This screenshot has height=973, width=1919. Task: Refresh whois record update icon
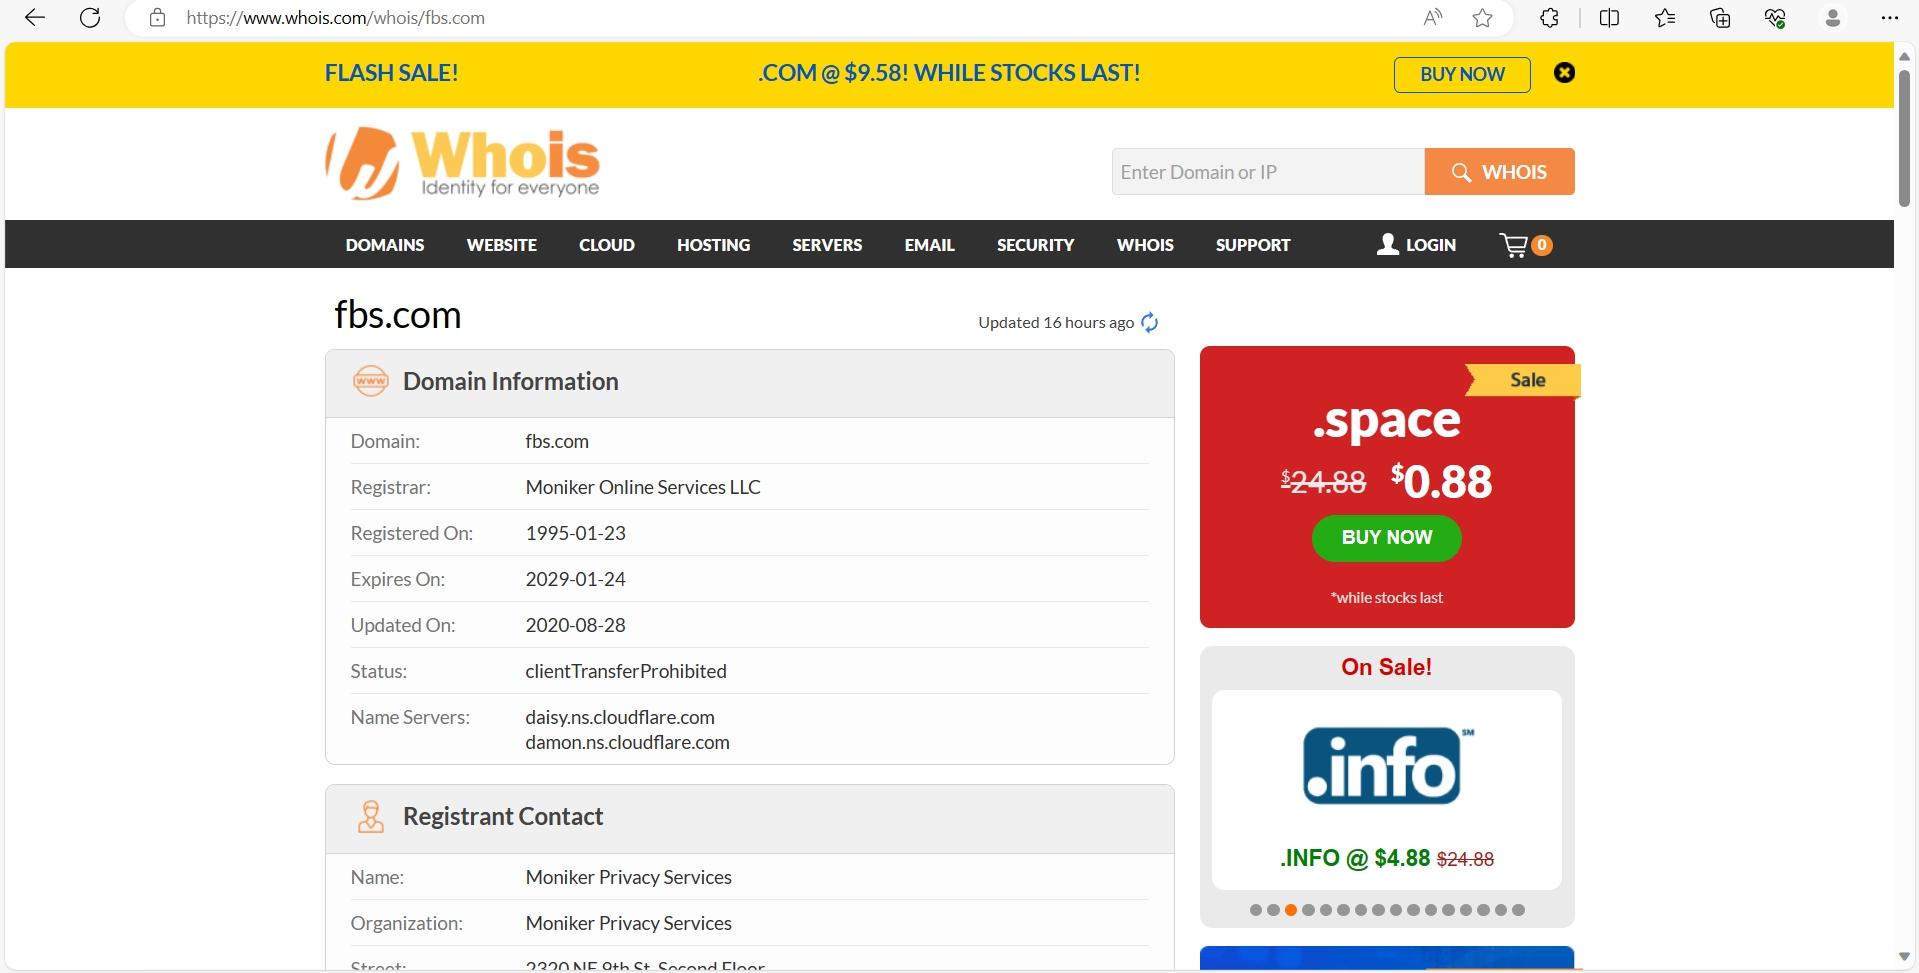(1150, 322)
